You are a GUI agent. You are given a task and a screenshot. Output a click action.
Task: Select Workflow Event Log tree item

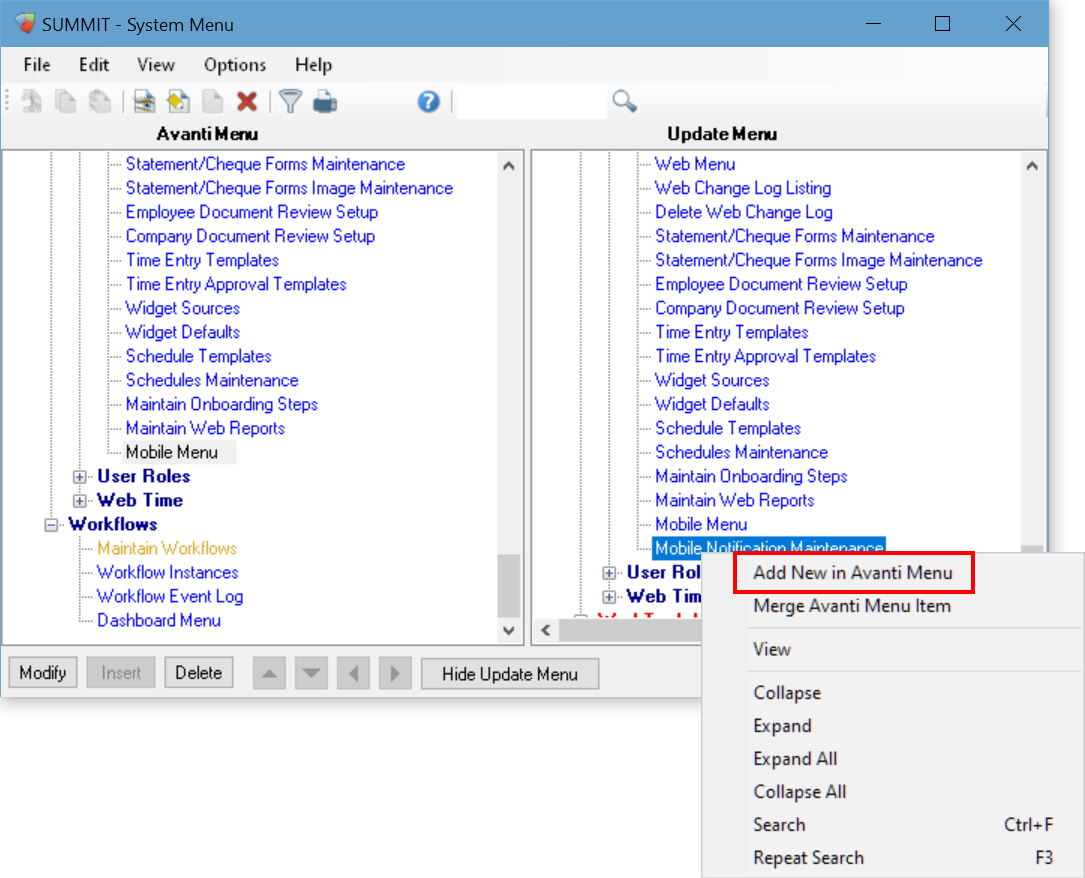coord(170,596)
